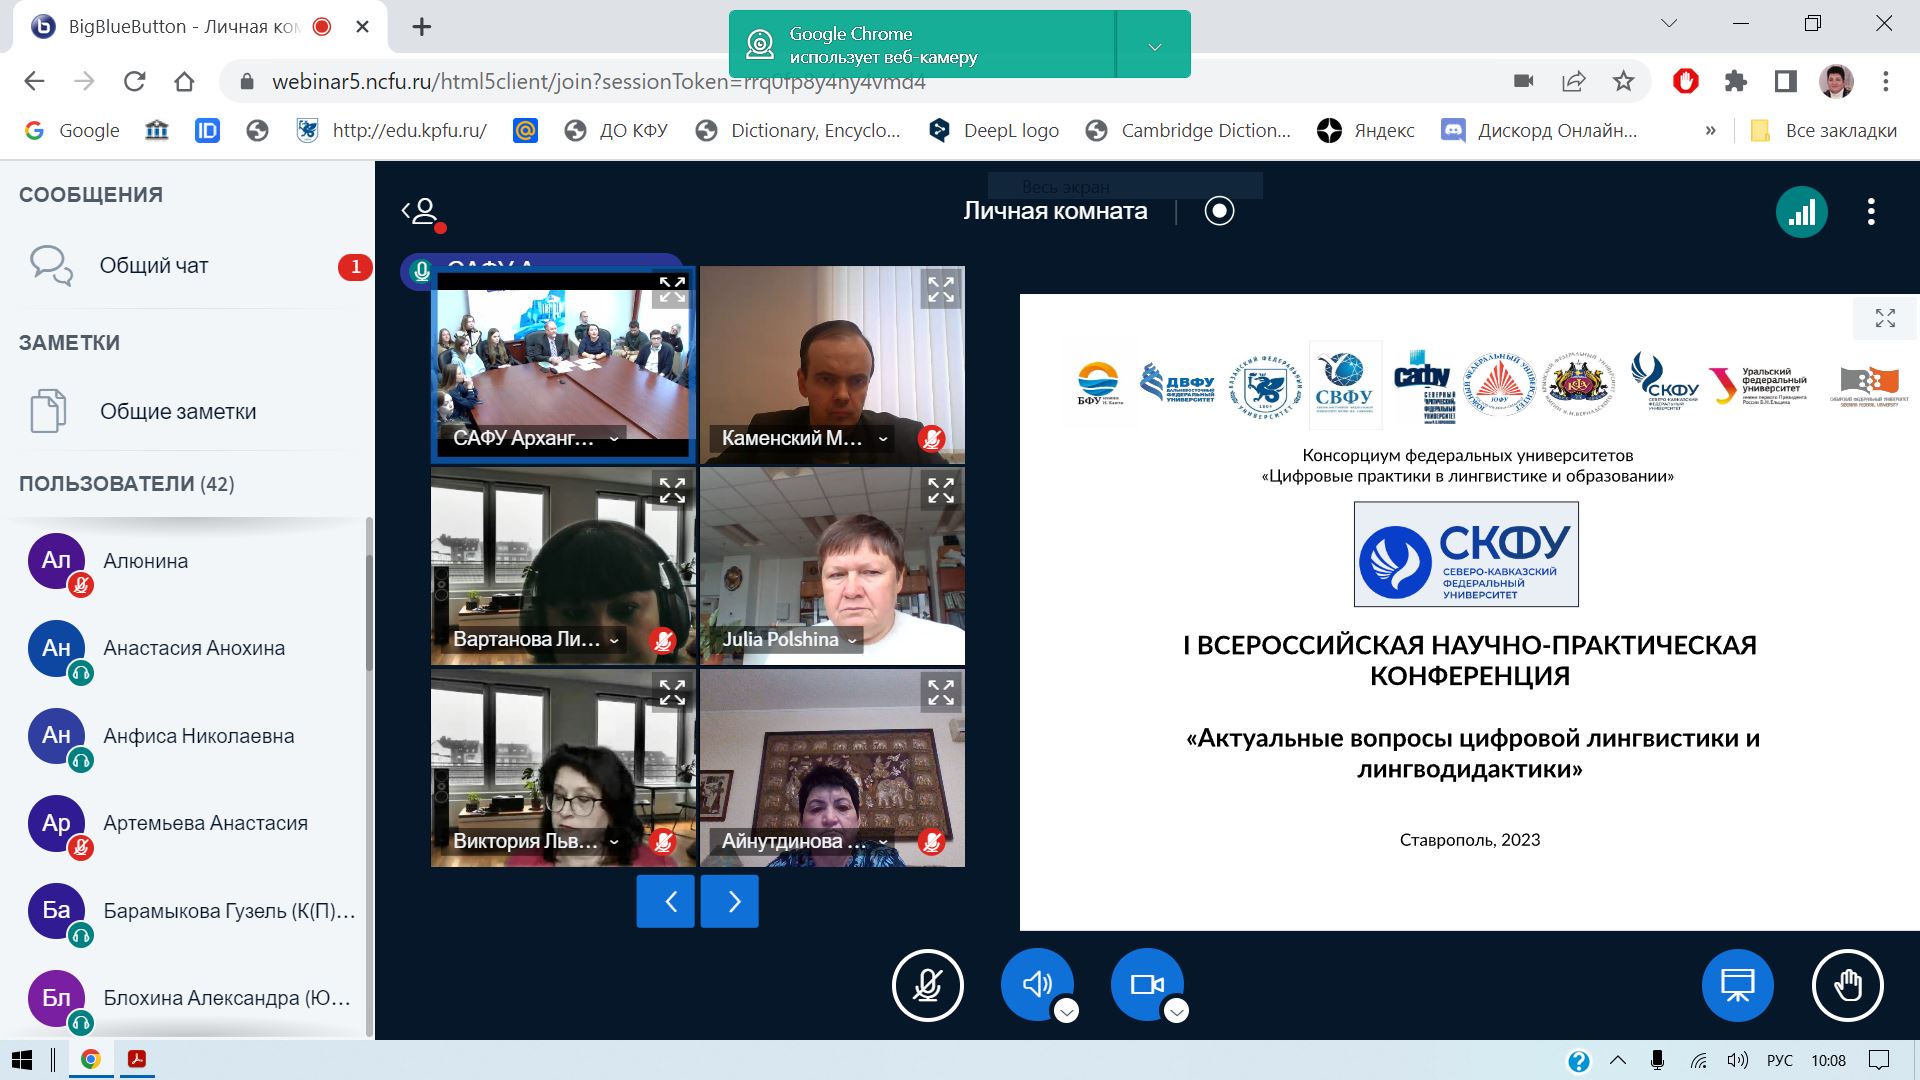Unmute your microphone
This screenshot has height=1080, width=1920.
point(927,985)
